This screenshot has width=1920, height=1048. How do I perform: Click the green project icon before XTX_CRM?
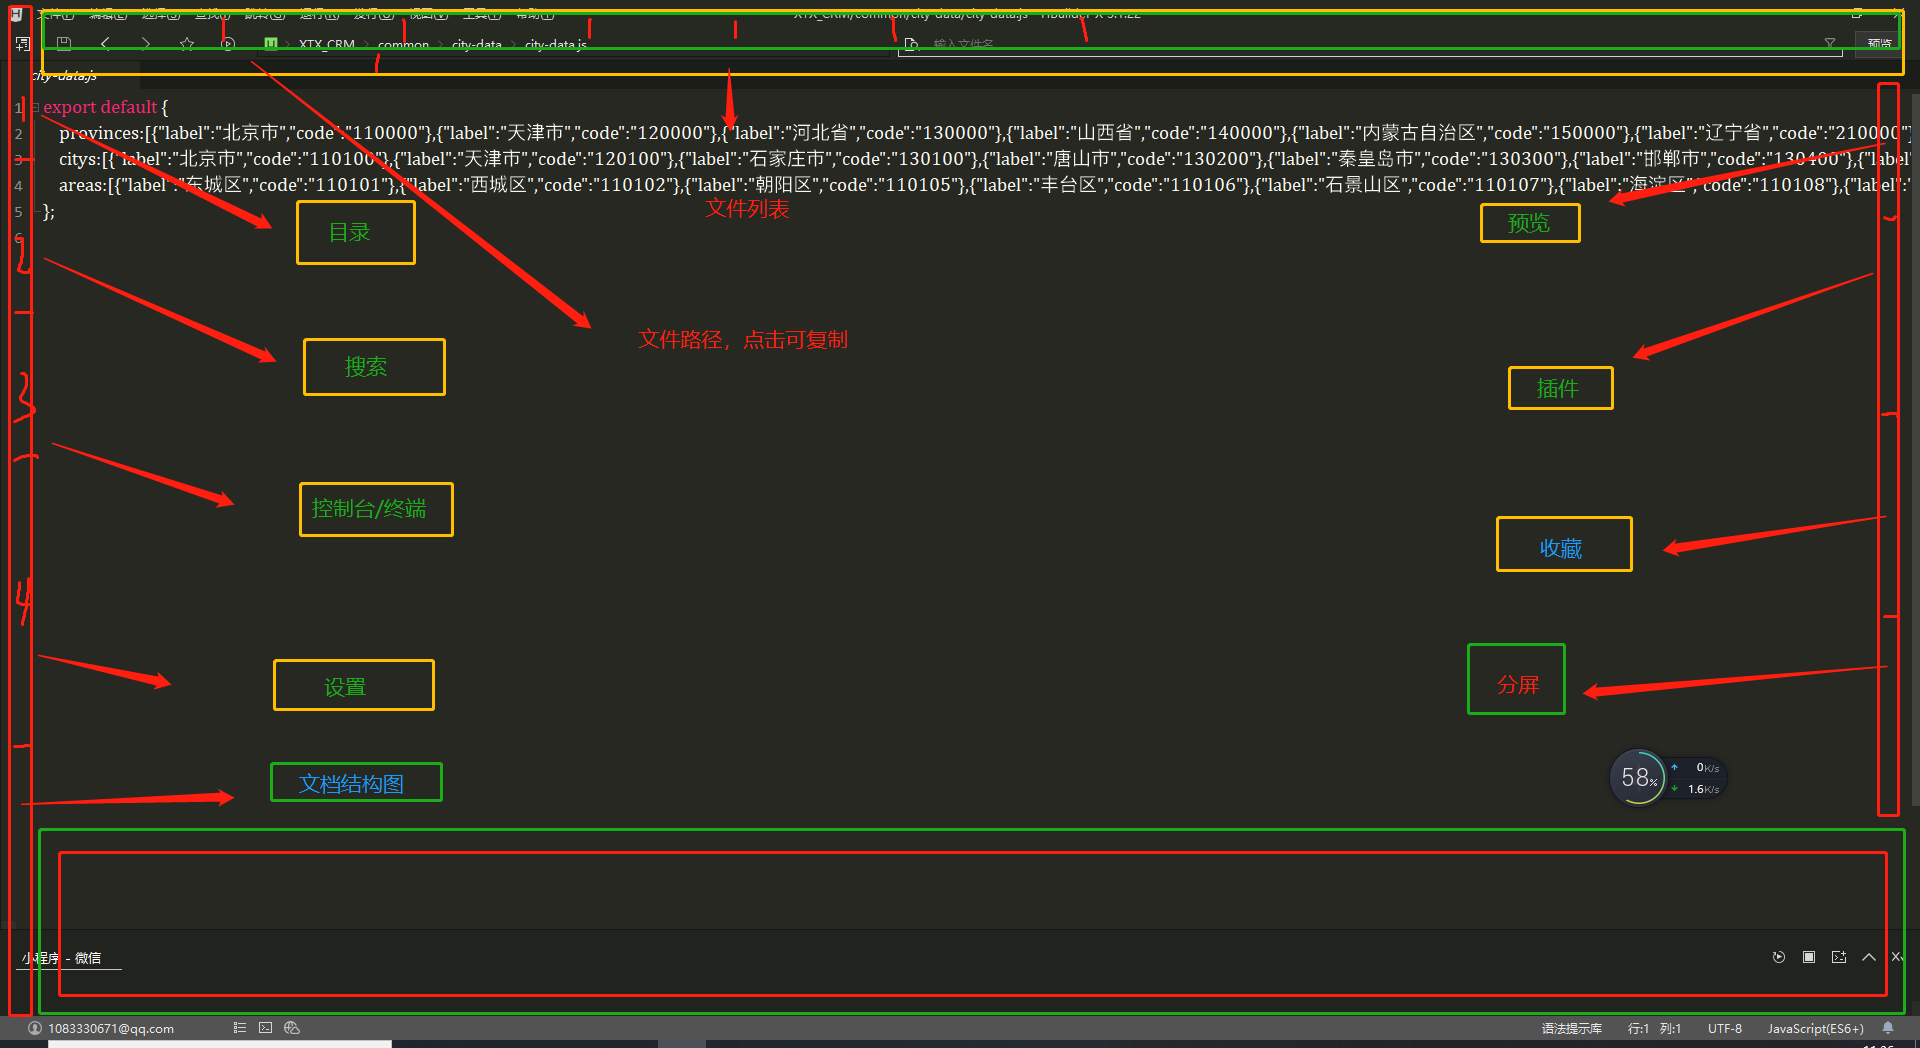point(271,44)
